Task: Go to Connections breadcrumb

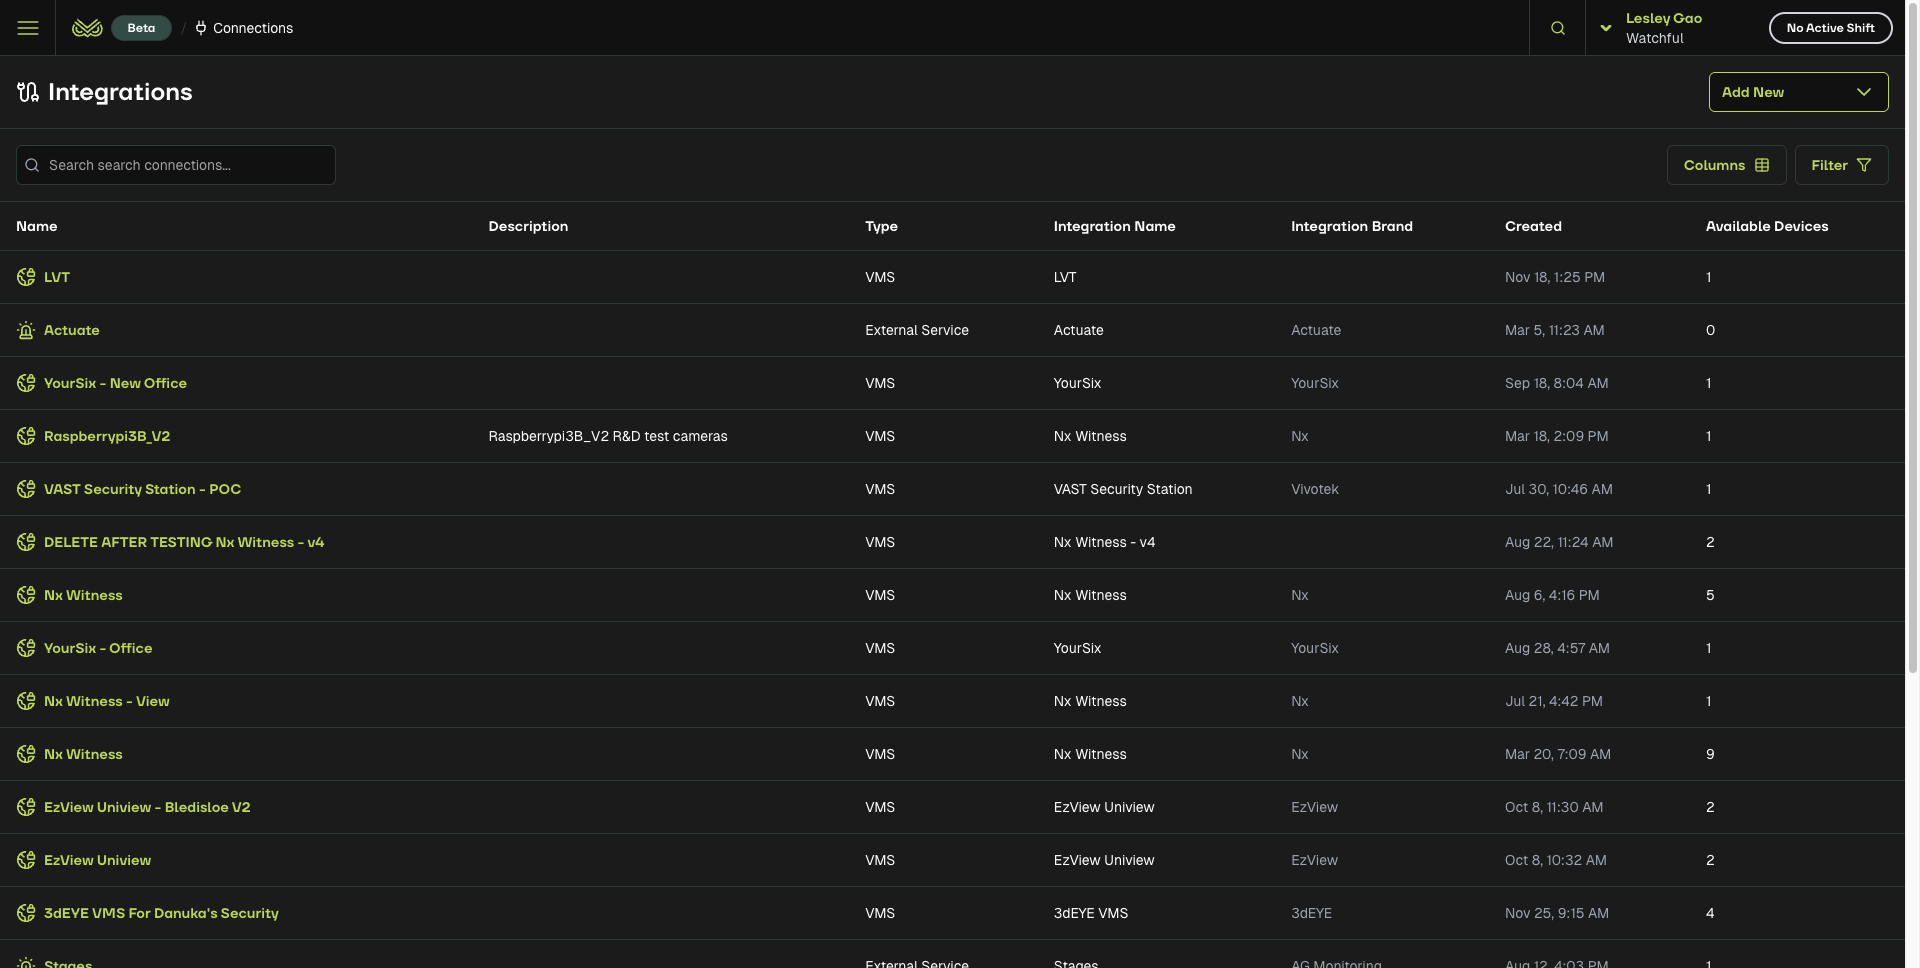Action: pyautogui.click(x=252, y=28)
